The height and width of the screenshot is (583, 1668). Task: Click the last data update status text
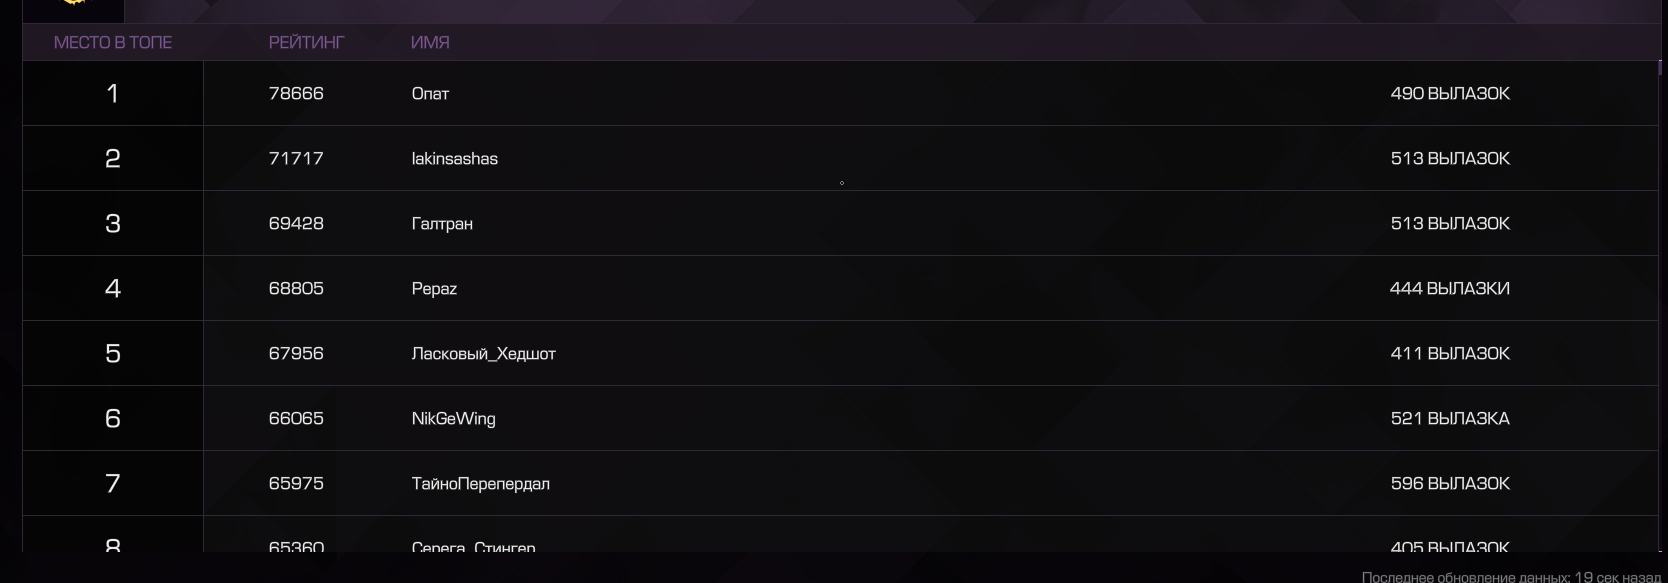[x=1511, y=577]
